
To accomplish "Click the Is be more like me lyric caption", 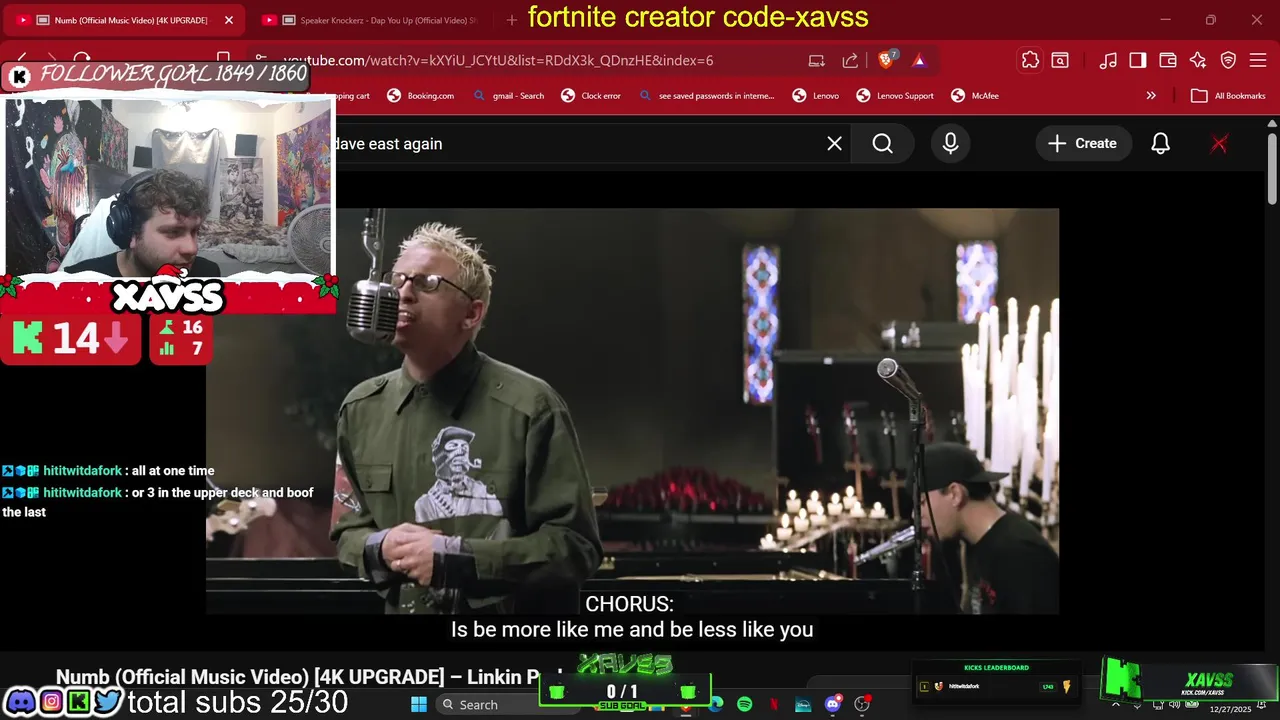I will click(632, 630).
